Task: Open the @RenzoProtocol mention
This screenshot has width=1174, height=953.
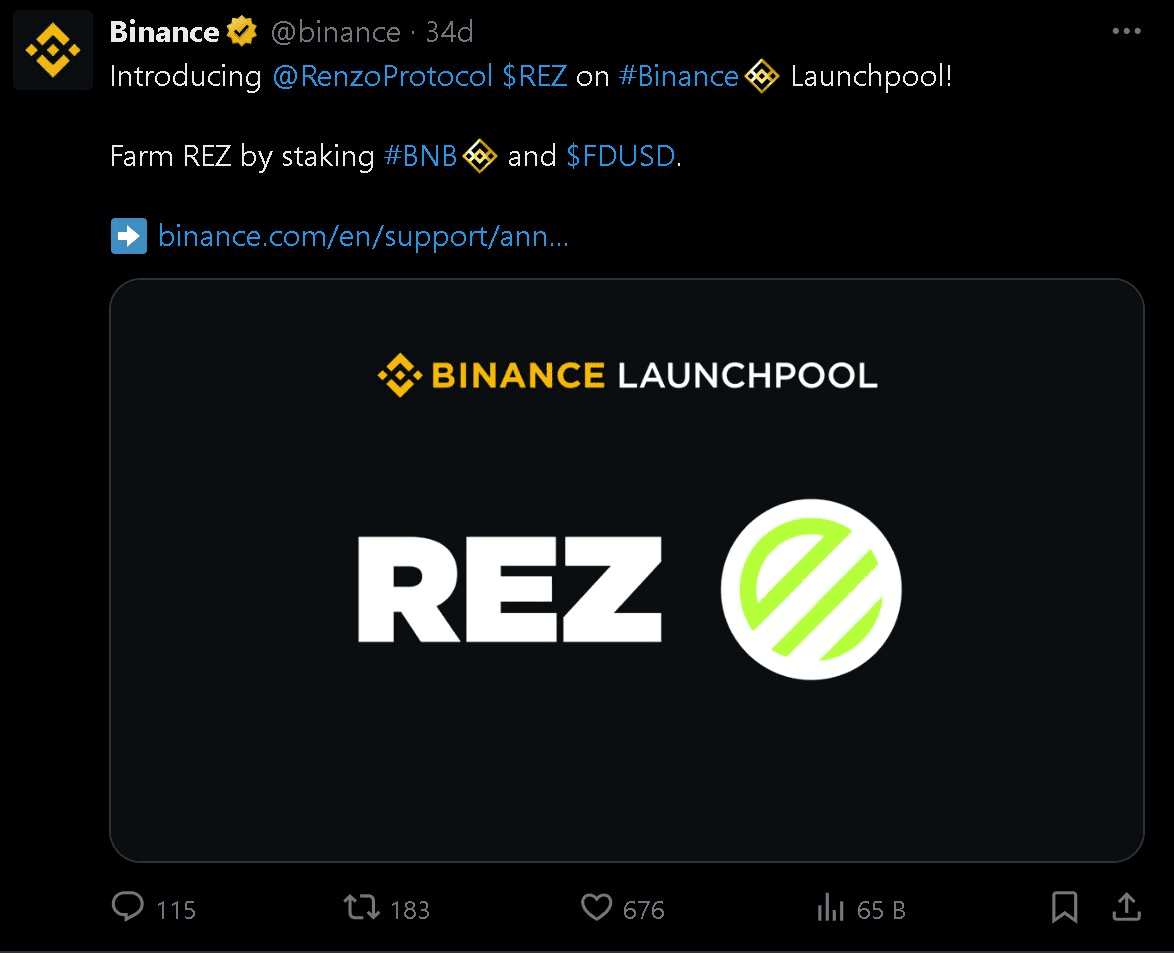Action: (x=383, y=76)
